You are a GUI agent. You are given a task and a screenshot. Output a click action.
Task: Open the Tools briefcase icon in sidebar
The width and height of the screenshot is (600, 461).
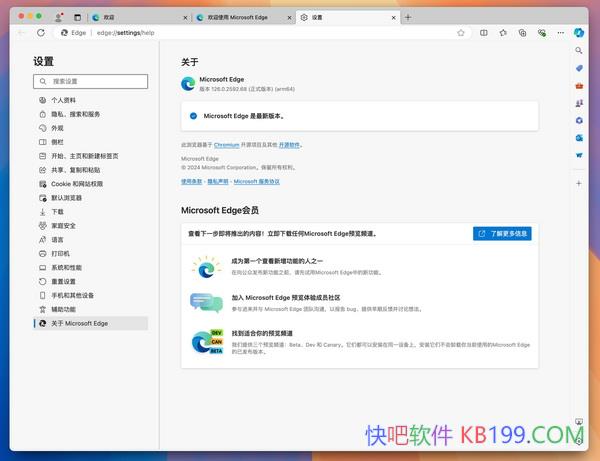tap(579, 85)
